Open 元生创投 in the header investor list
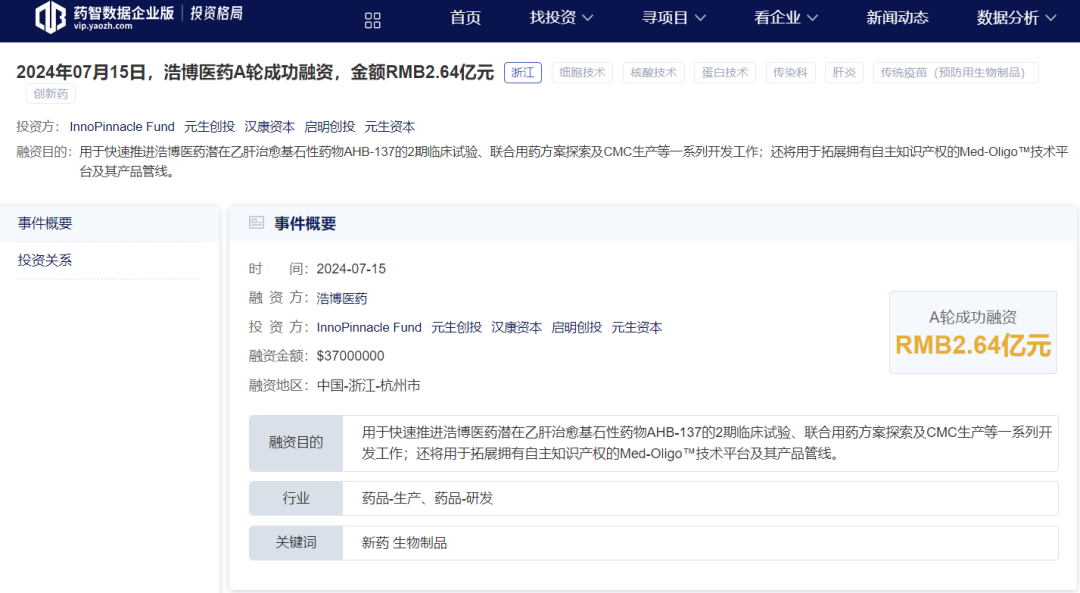This screenshot has height=593, width=1080. tap(209, 127)
